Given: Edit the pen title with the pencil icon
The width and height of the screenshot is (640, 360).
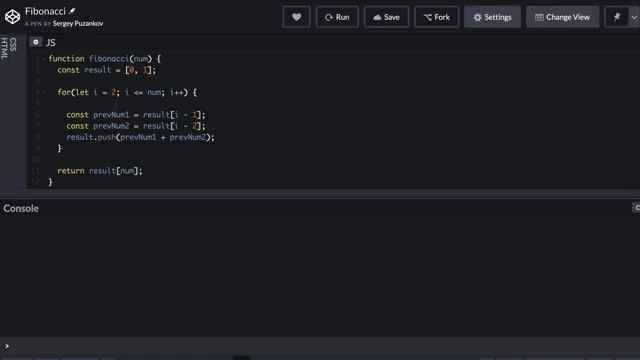Looking at the screenshot, I should tap(72, 11).
